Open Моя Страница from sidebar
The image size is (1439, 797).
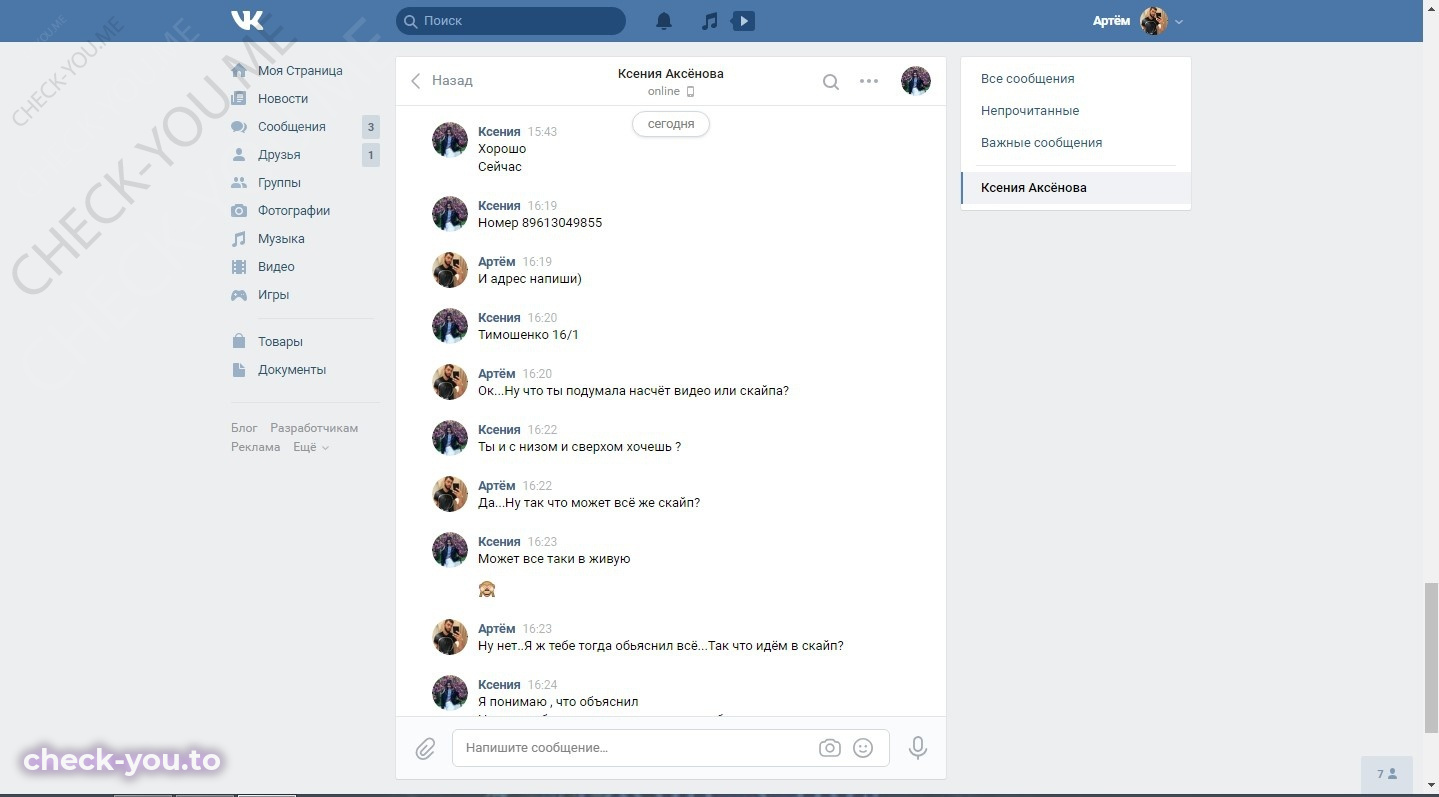tap(300, 71)
